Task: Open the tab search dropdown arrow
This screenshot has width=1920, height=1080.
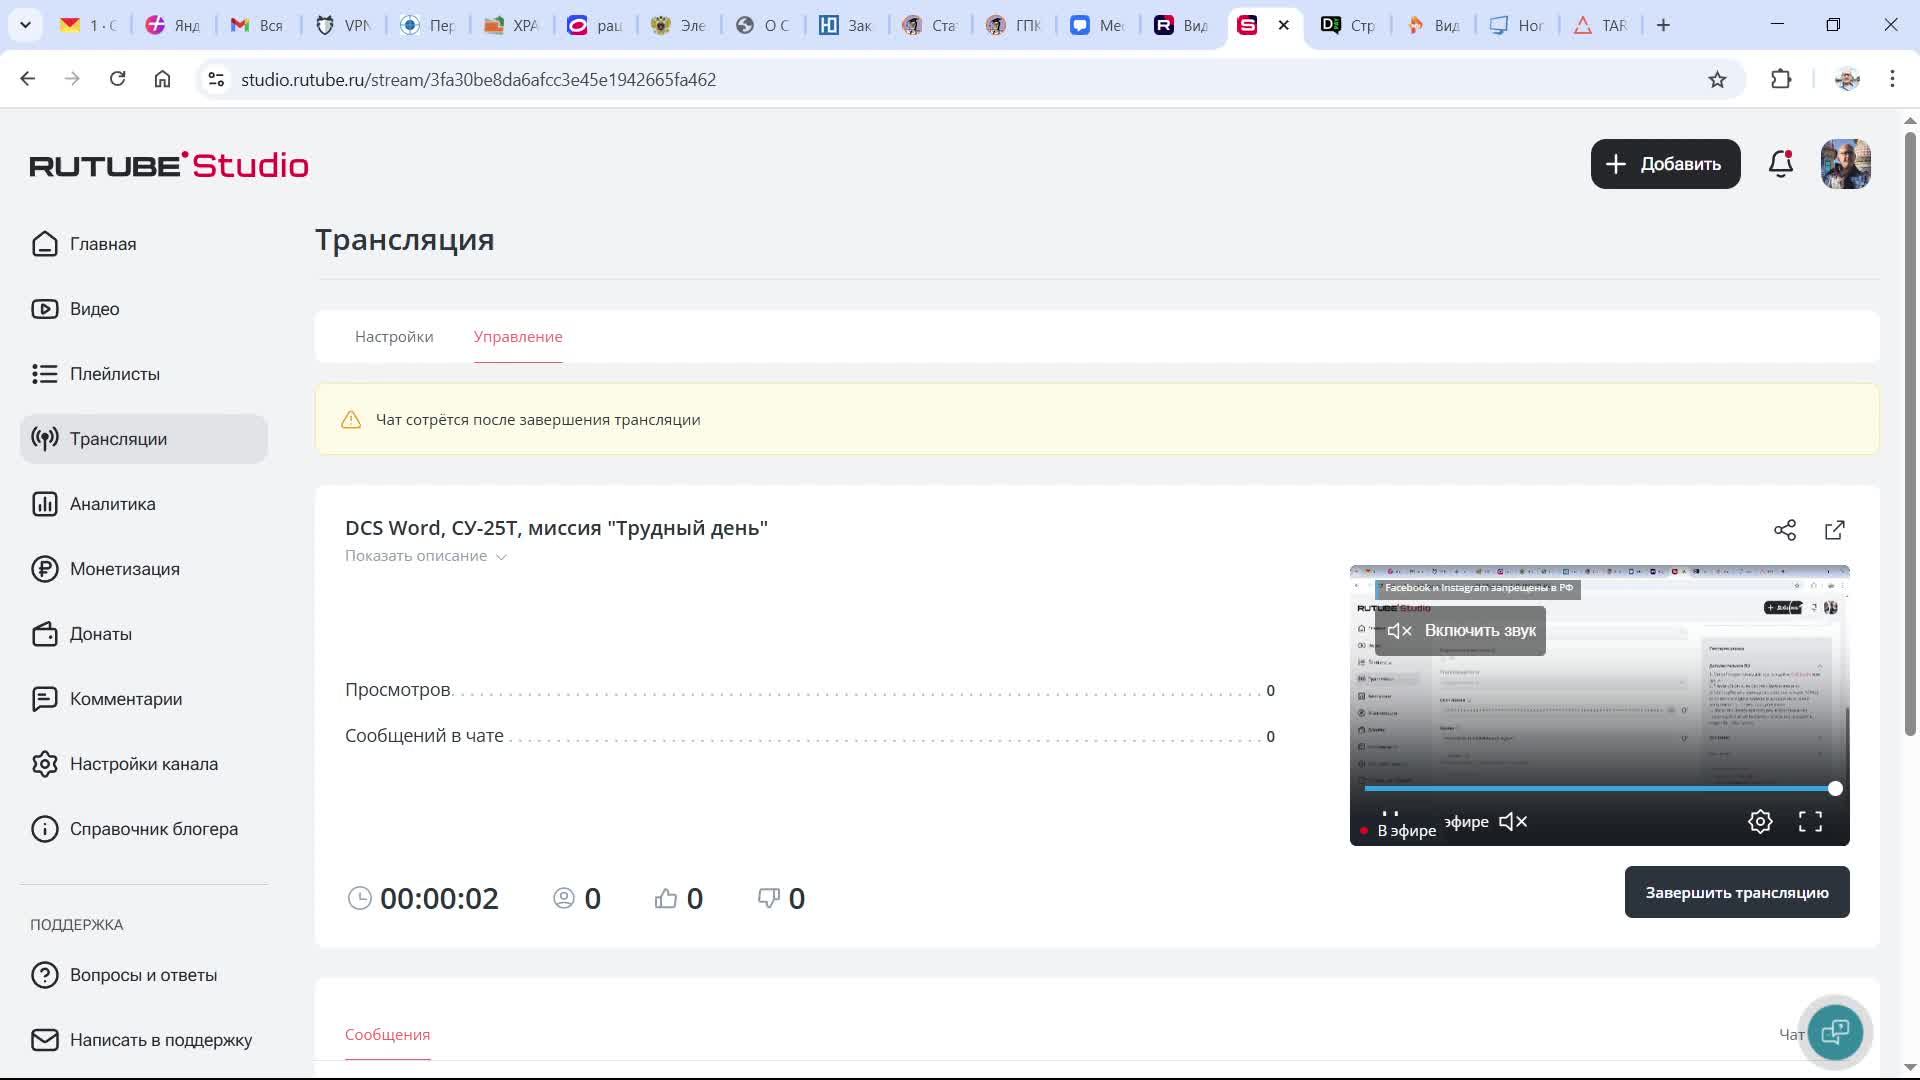Action: point(25,25)
